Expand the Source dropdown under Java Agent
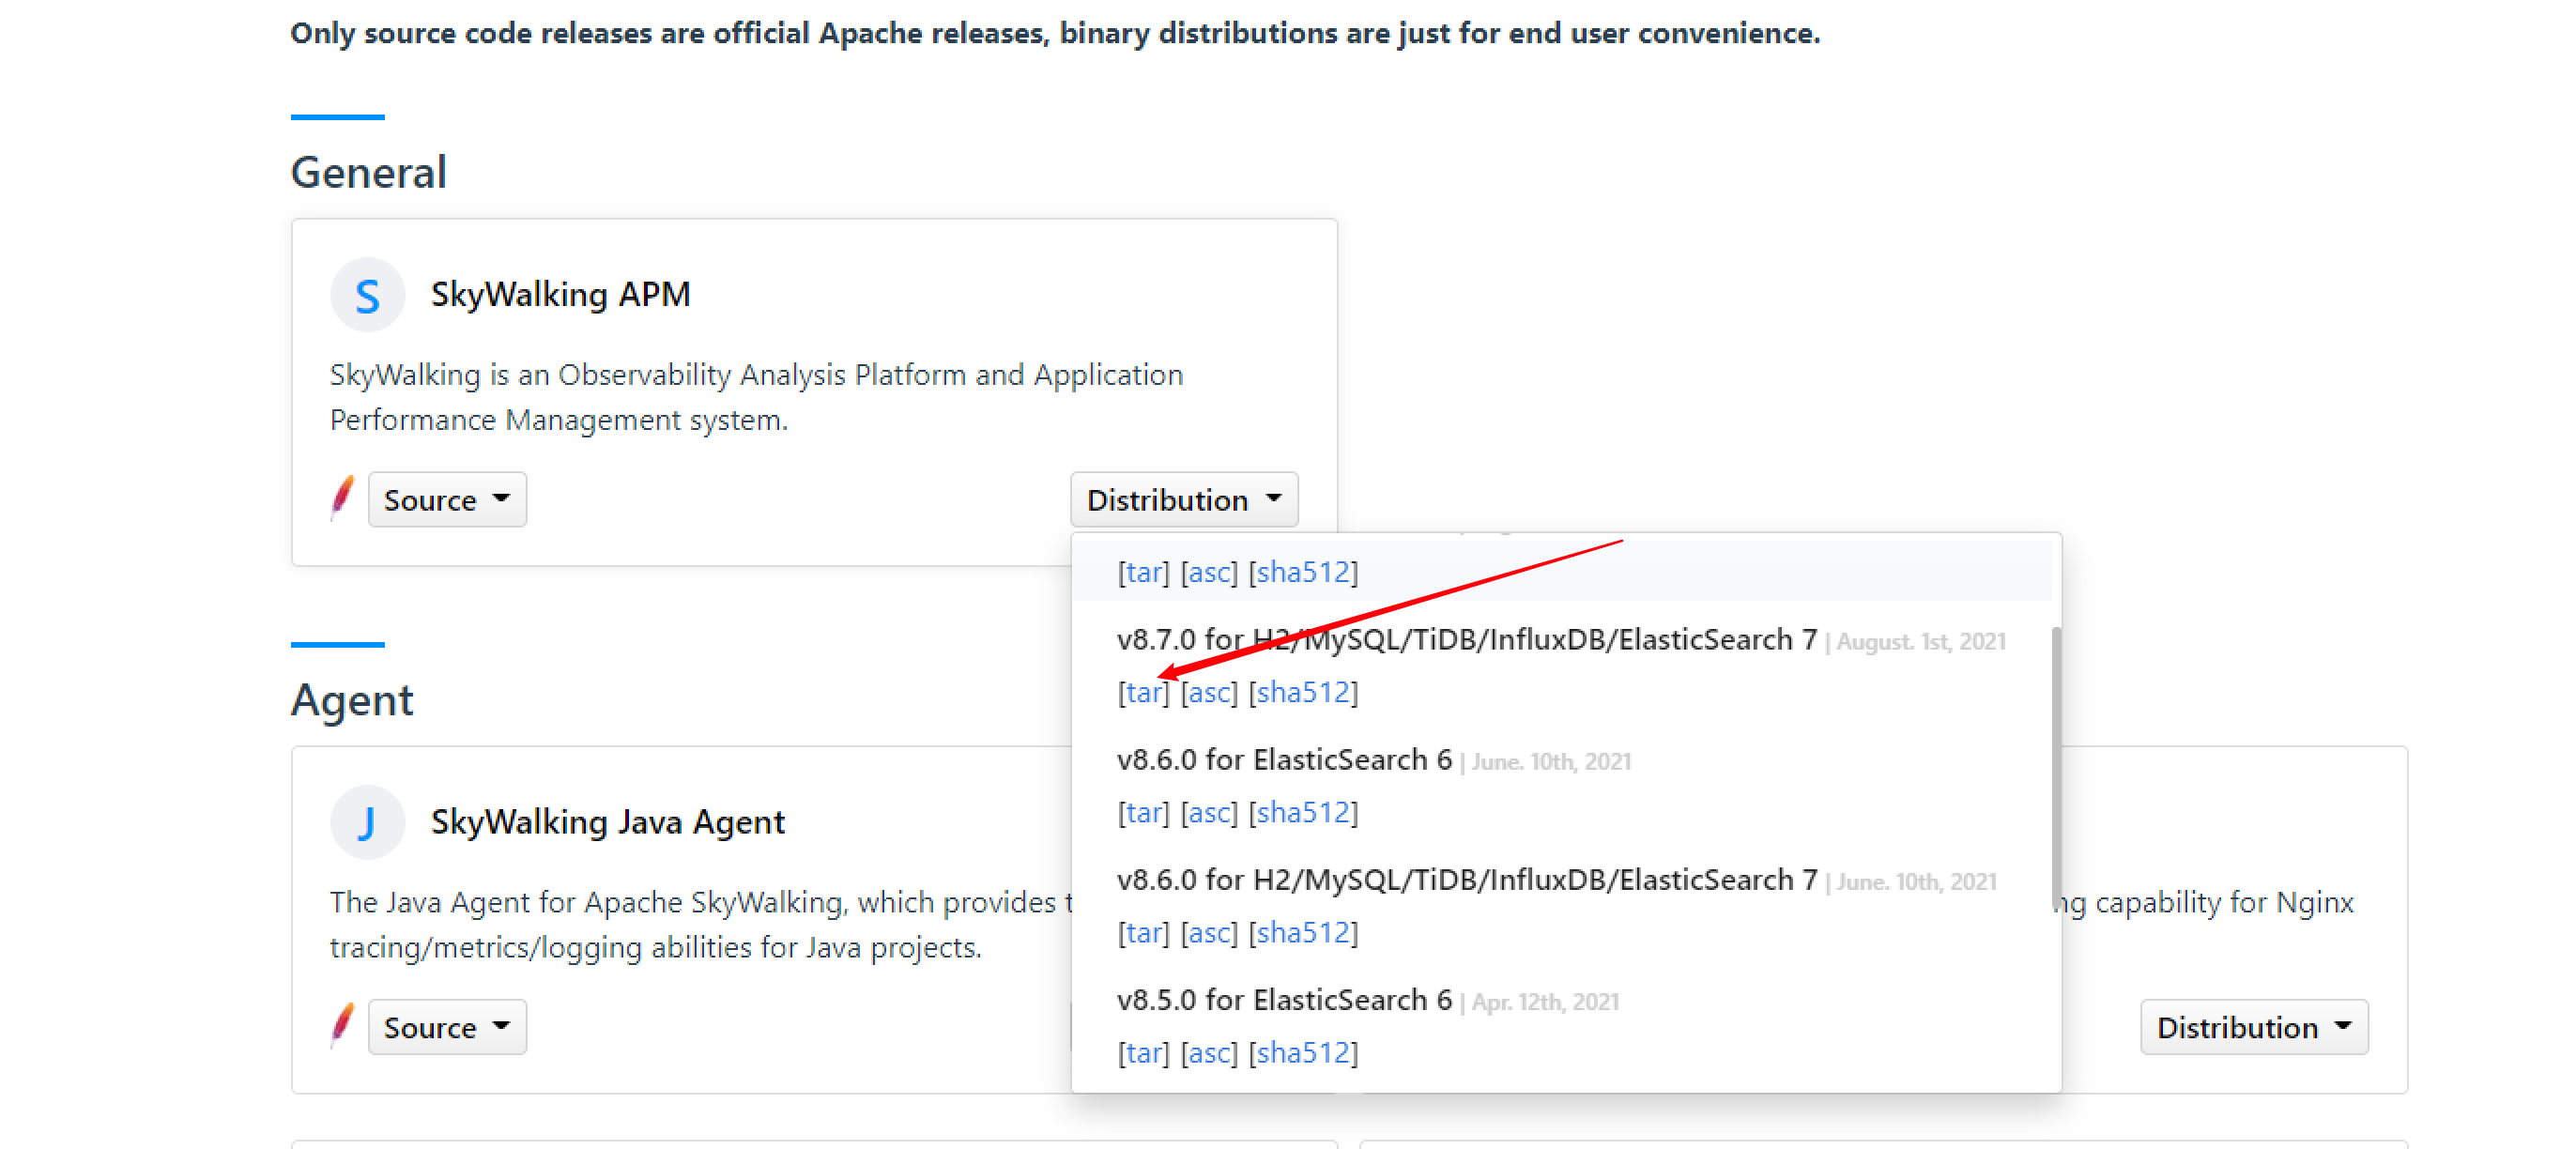Image resolution: width=2576 pixels, height=1149 pixels. tap(446, 1027)
